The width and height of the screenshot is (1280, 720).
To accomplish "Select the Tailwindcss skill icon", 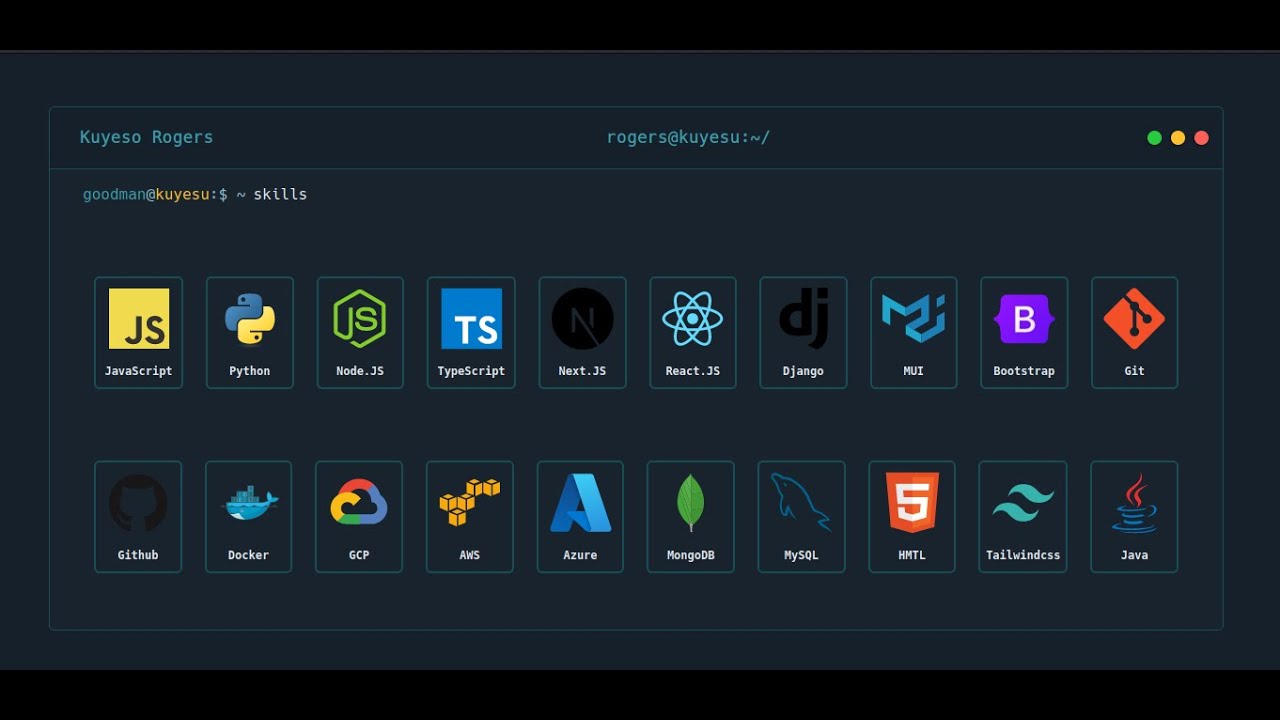I will click(x=1023, y=503).
